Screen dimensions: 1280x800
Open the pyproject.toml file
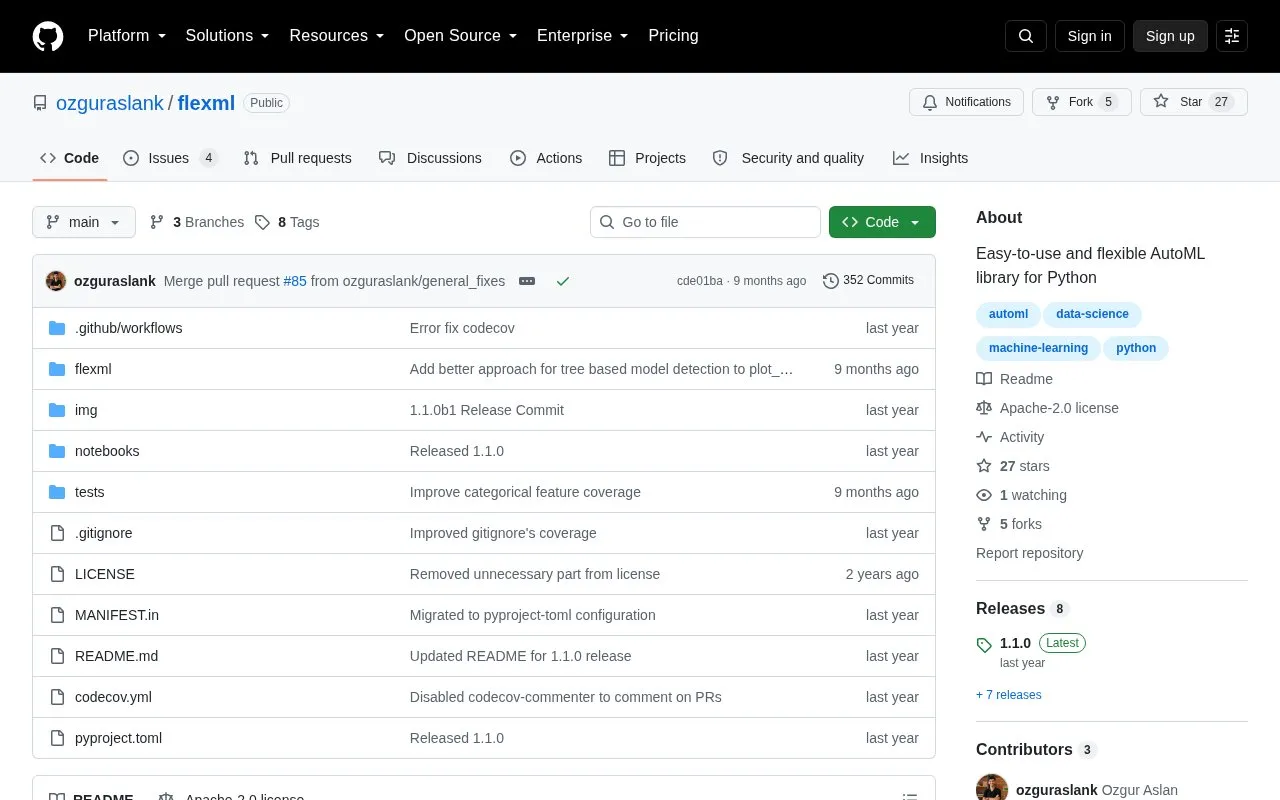pyautogui.click(x=118, y=738)
